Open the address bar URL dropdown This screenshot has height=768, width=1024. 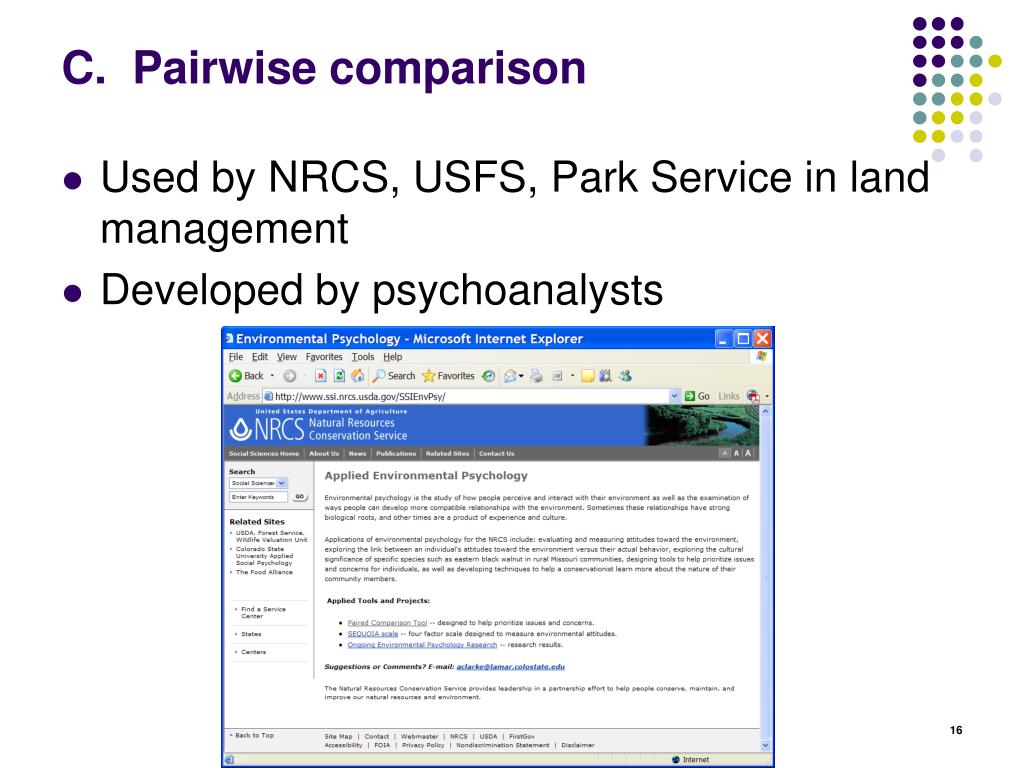(674, 396)
